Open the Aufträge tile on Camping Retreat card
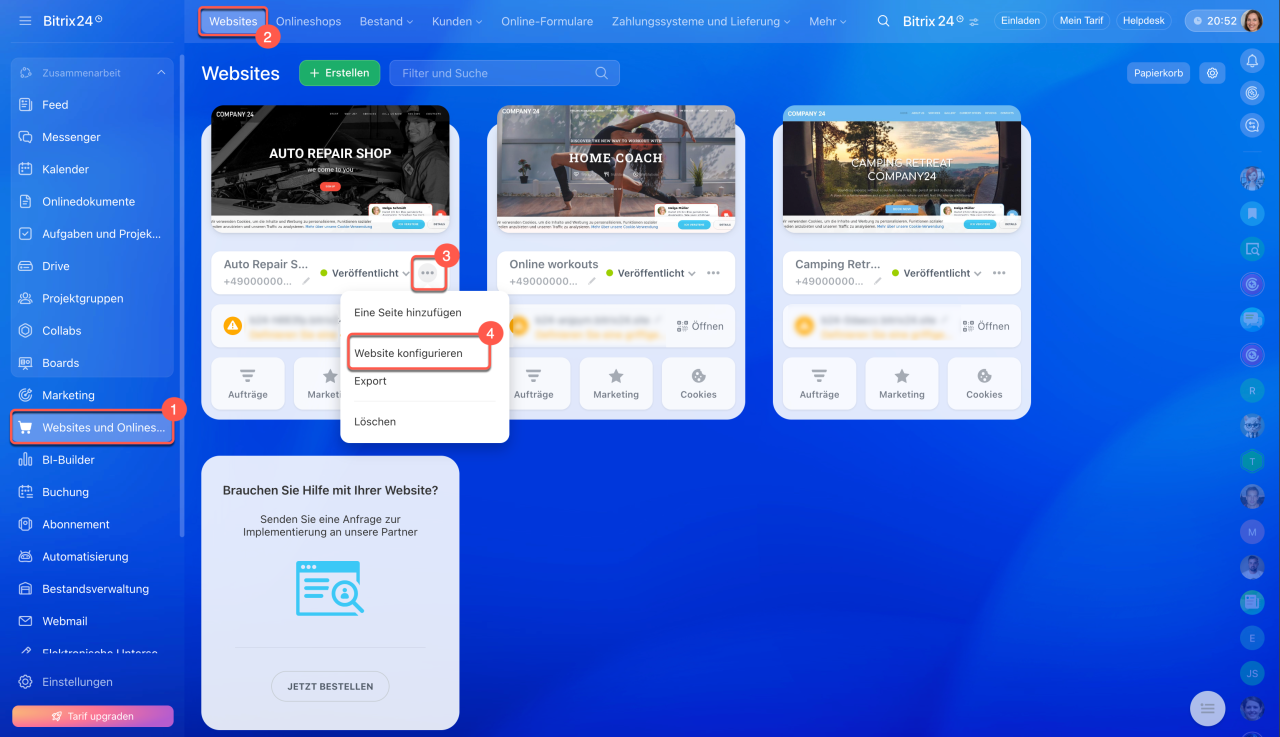The image size is (1280, 737). tap(819, 382)
